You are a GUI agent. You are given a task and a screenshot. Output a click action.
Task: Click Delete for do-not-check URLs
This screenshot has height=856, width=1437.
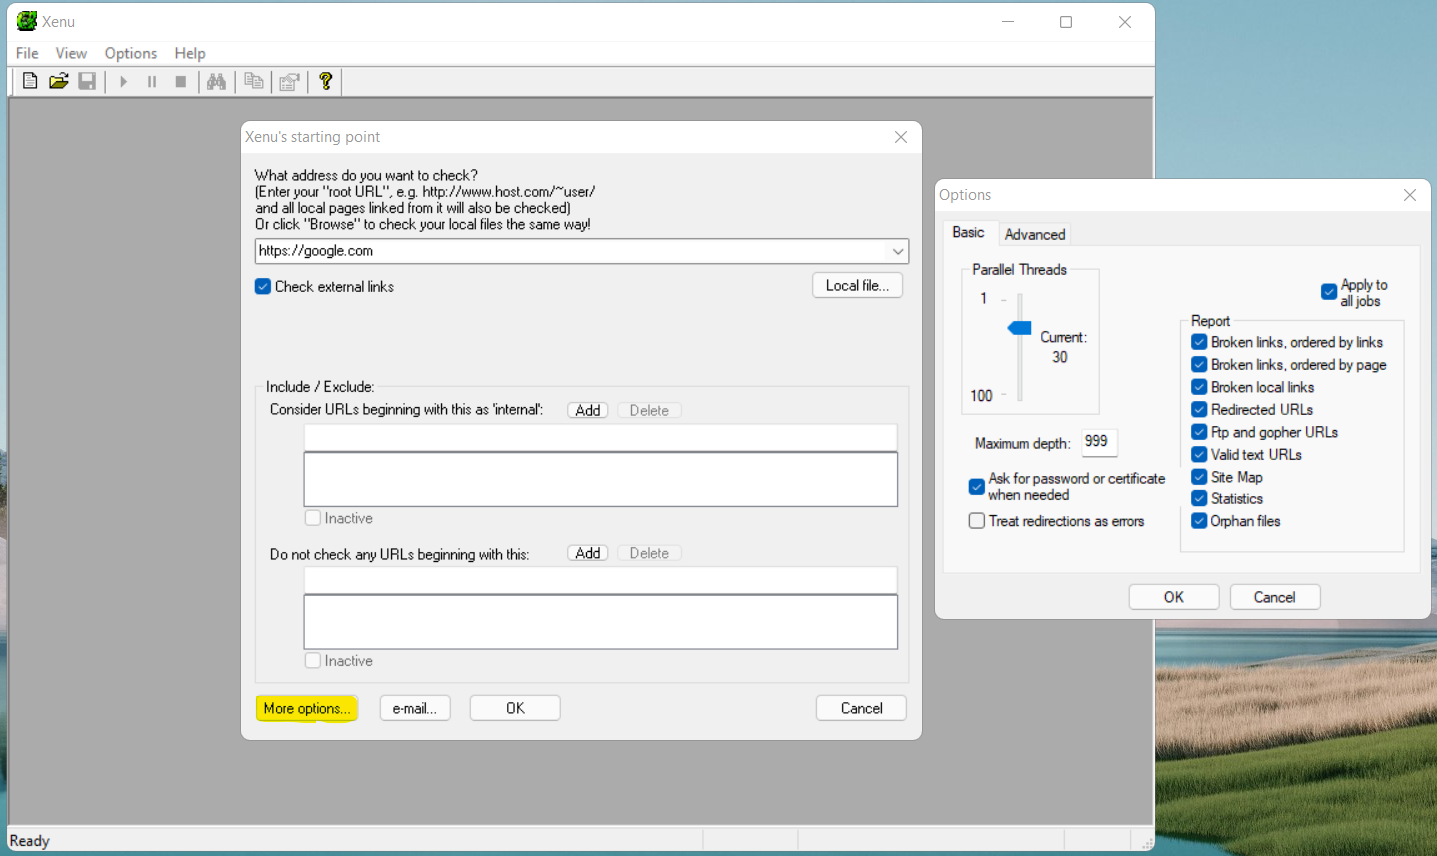(649, 553)
